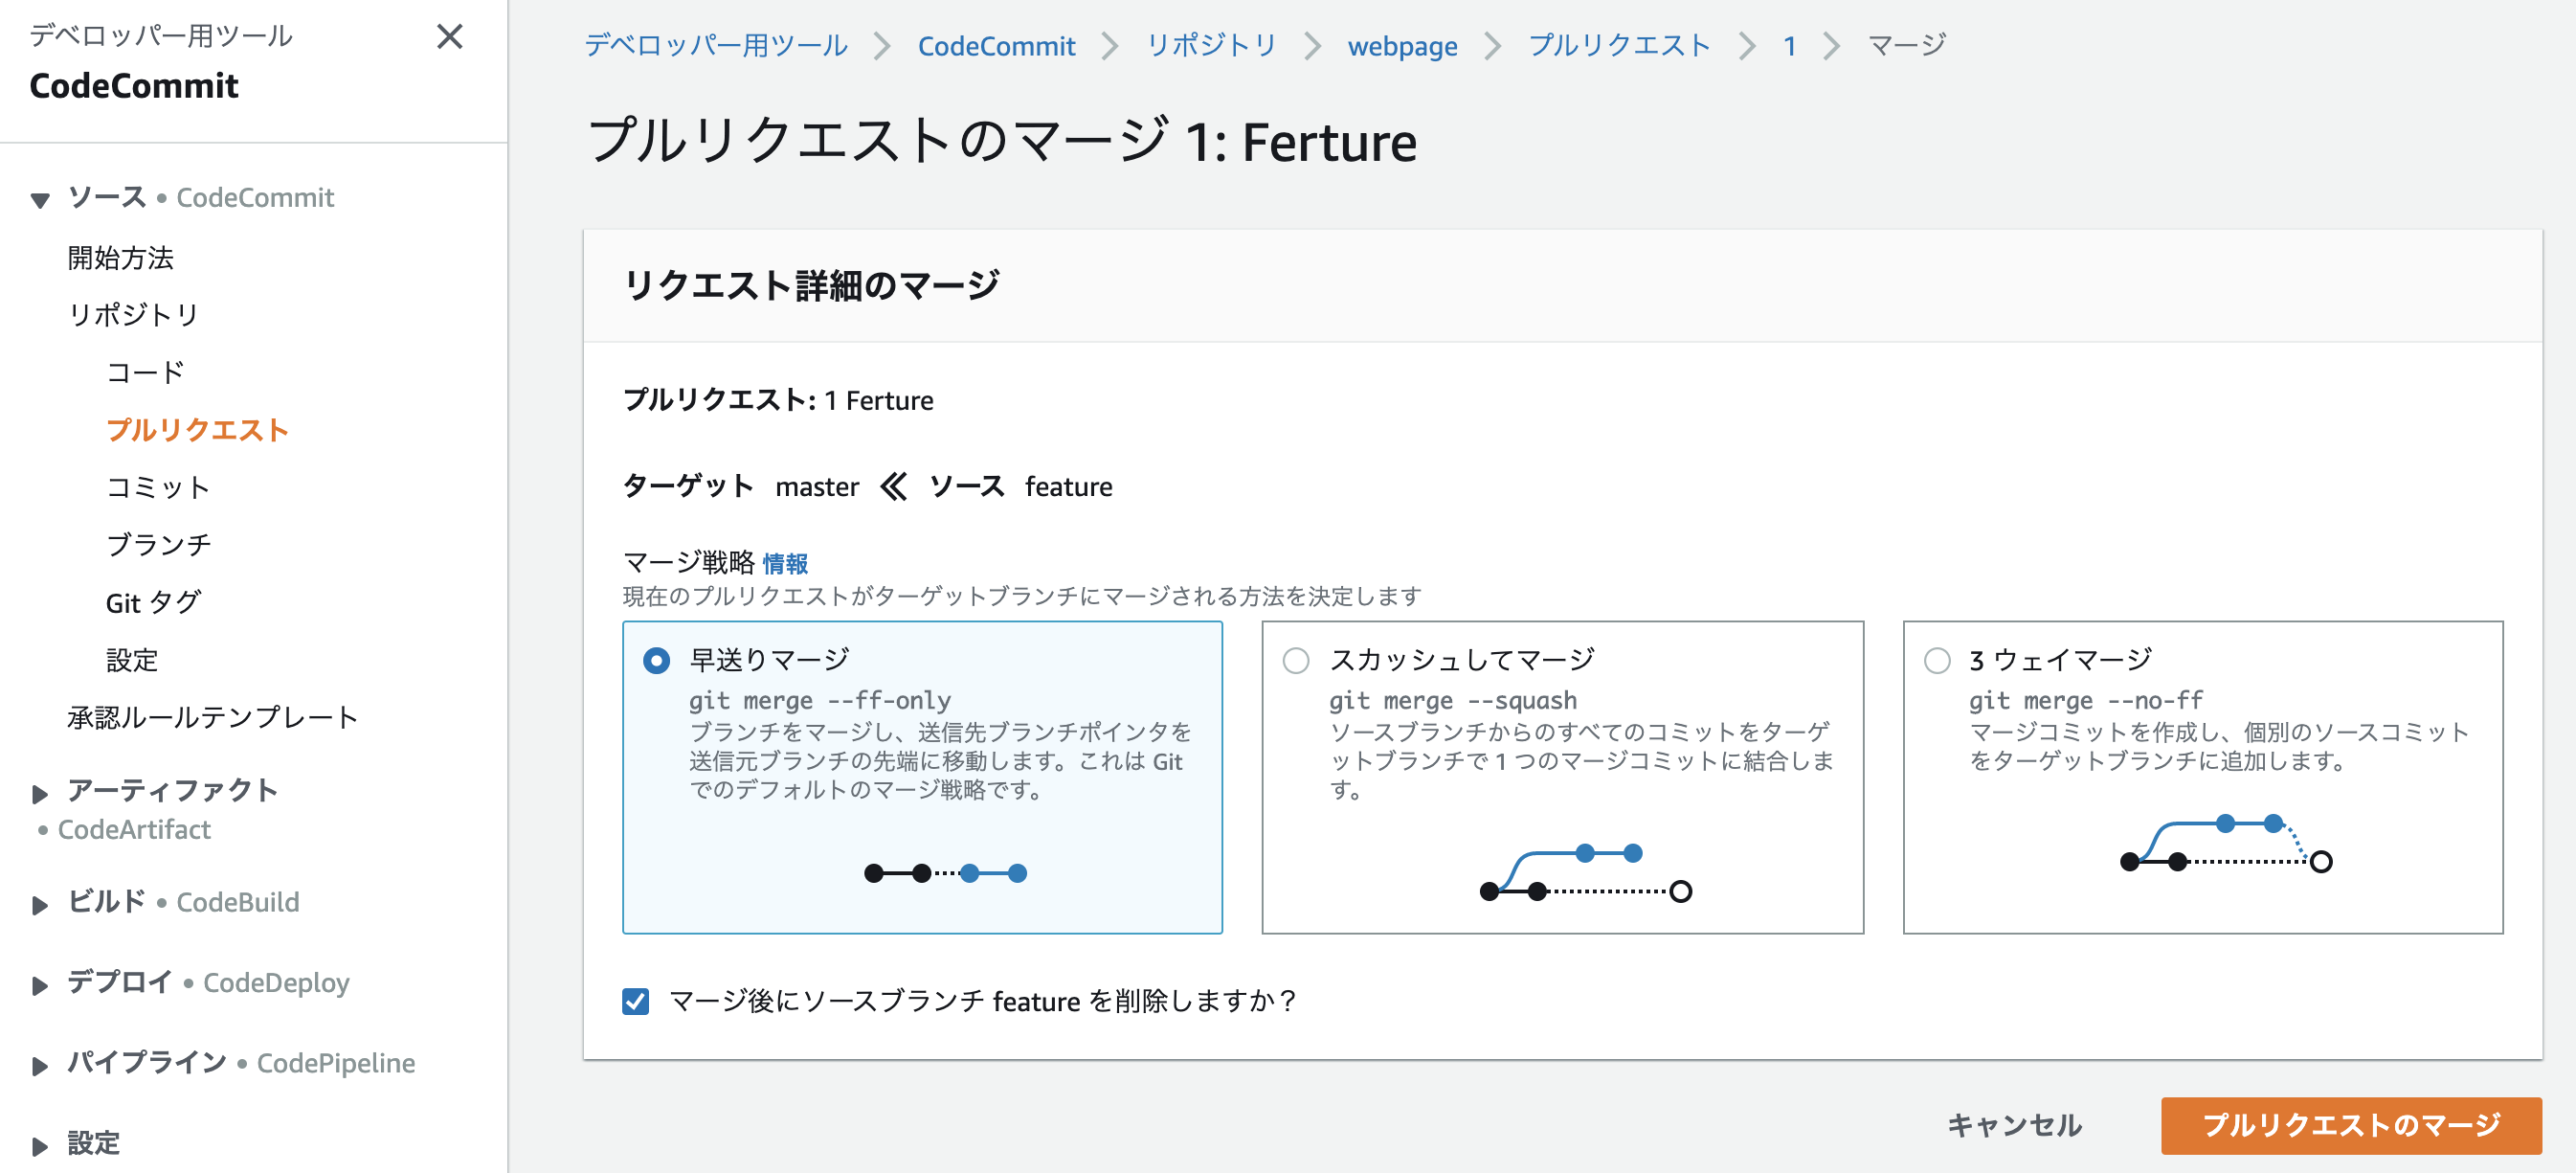The width and height of the screenshot is (2576, 1173).
Task: Click the feature source branch name
Action: pos(1068,487)
